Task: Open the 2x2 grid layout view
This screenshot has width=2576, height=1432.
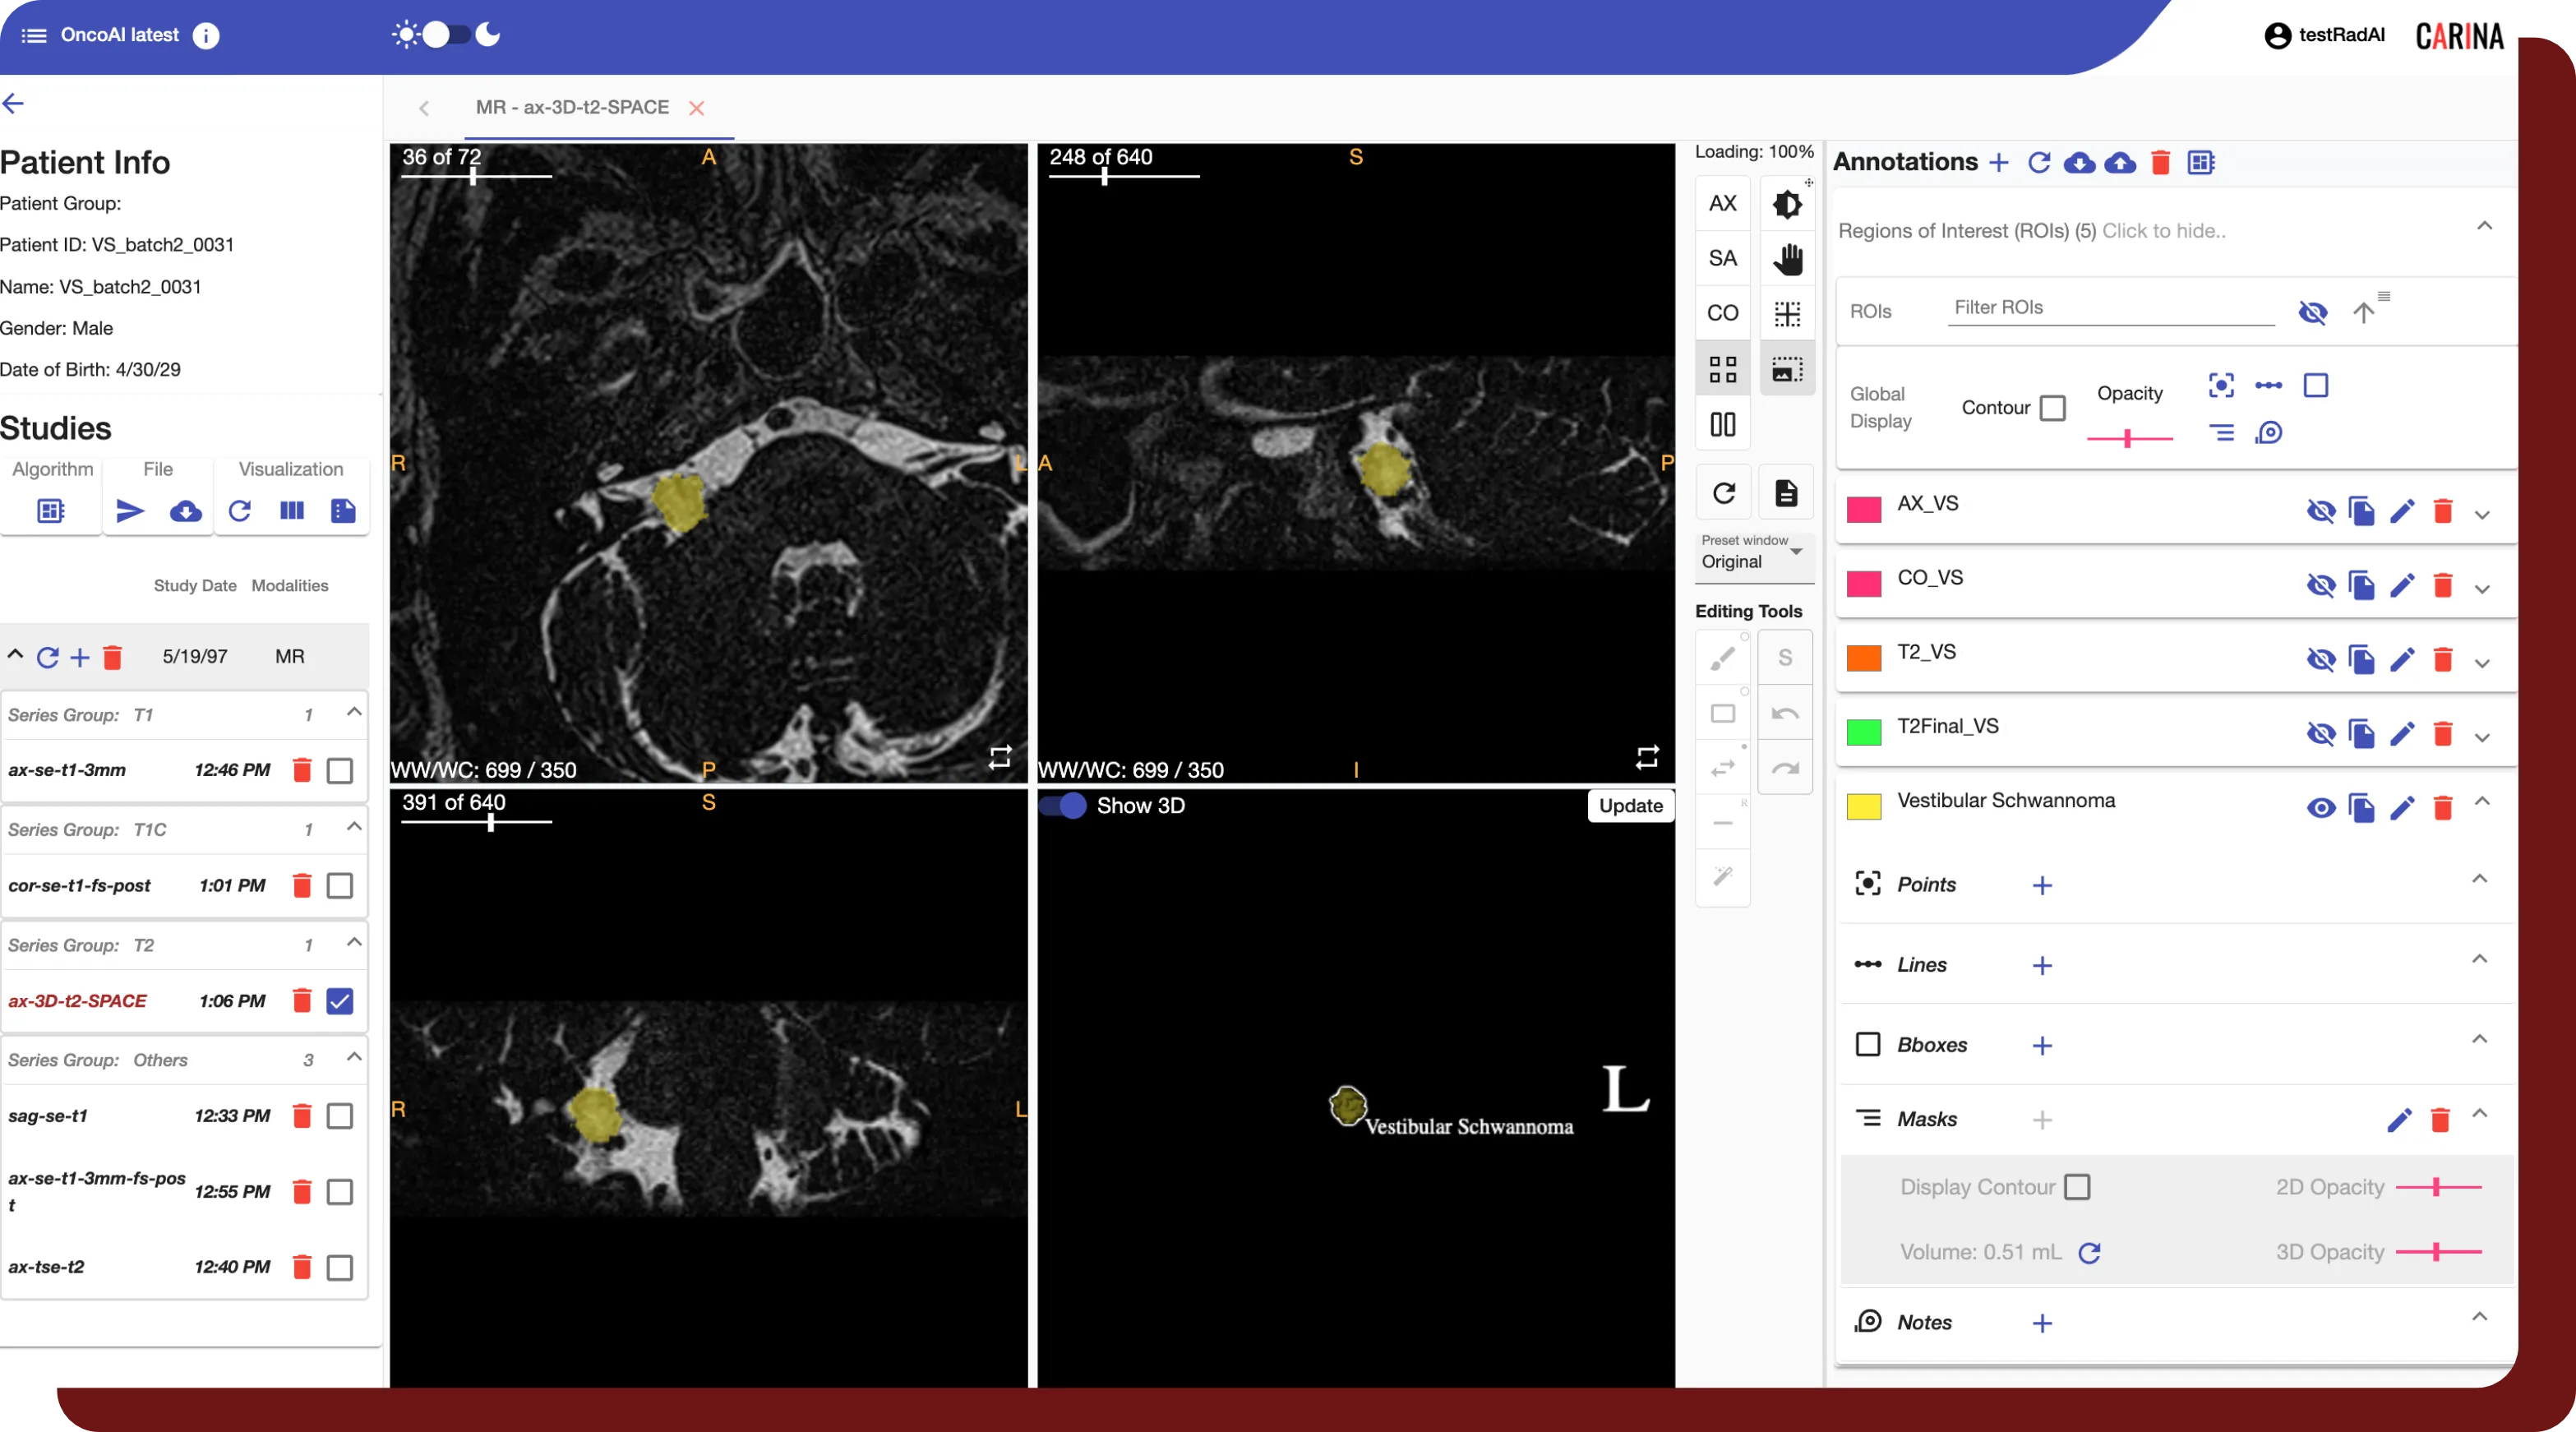Action: [x=1723, y=368]
